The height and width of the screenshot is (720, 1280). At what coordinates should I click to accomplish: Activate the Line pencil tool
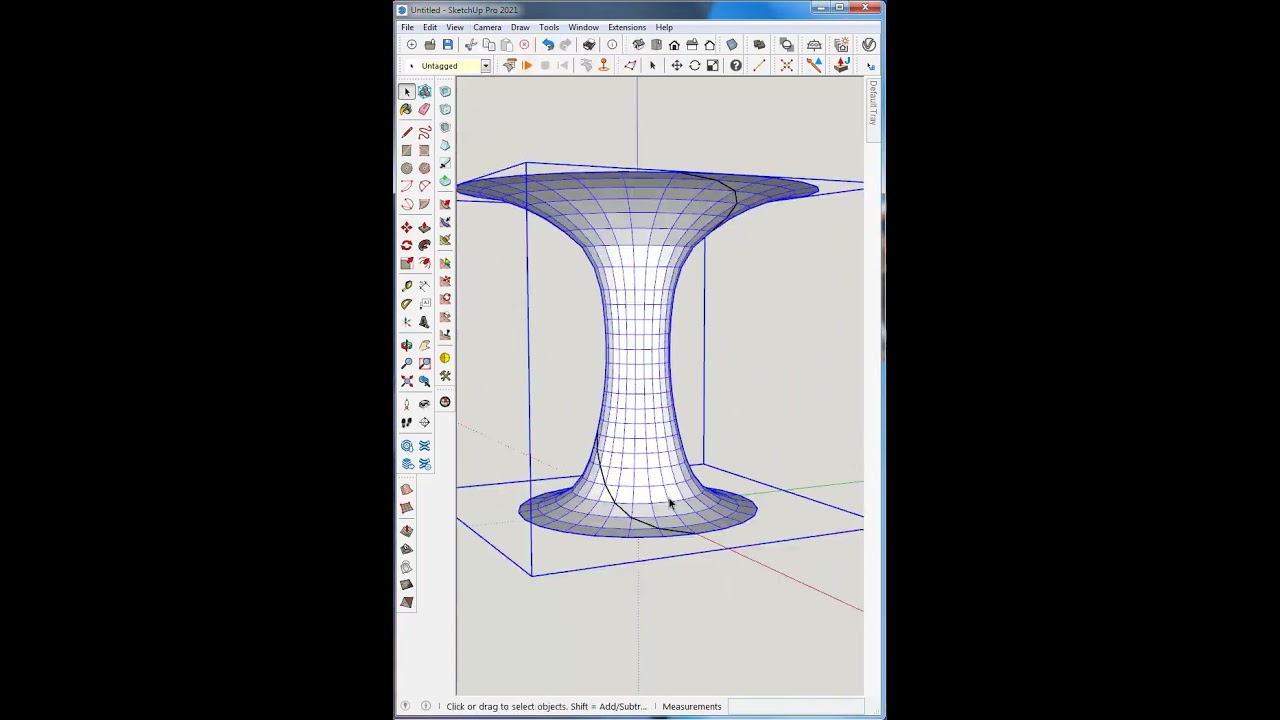407,132
